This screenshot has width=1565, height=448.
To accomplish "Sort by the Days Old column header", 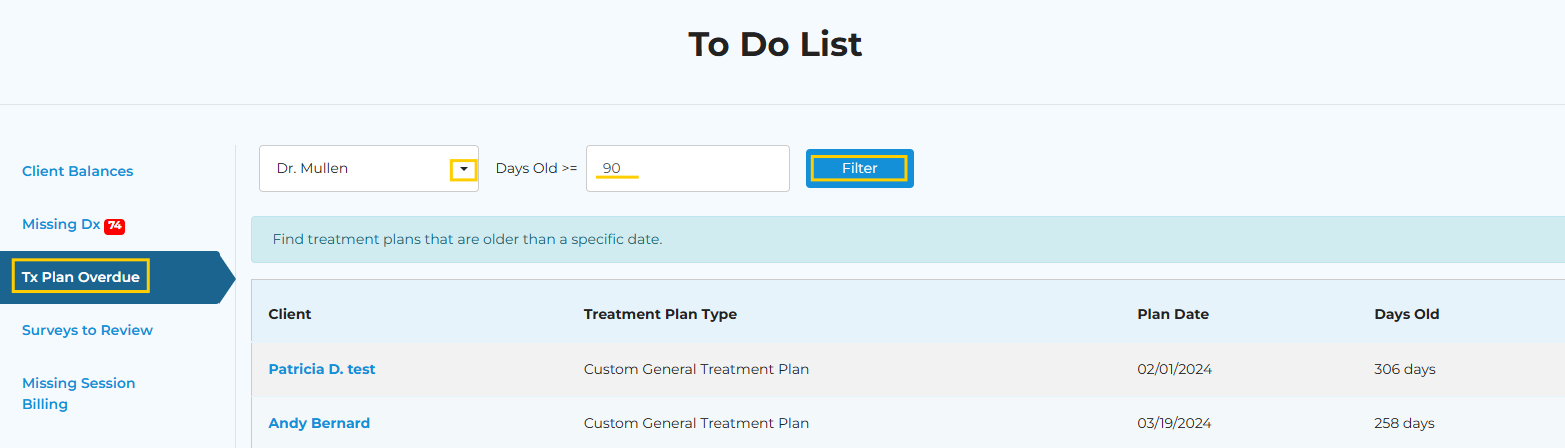I will pyautogui.click(x=1407, y=314).
